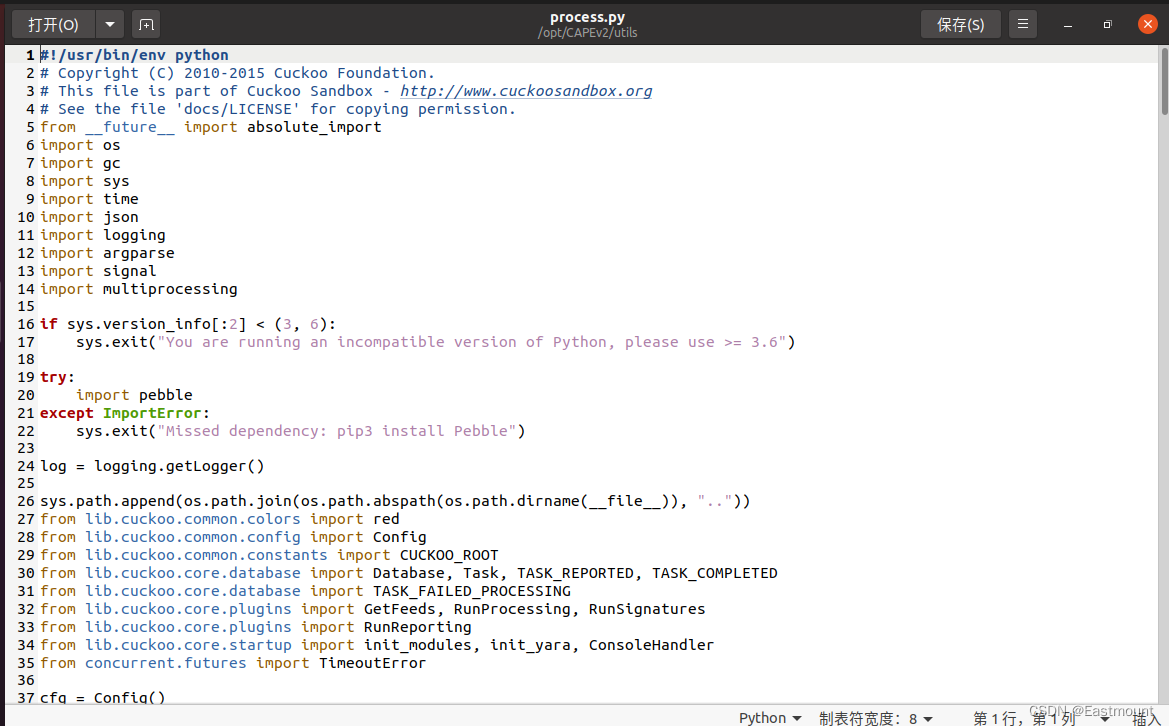Screen dimensions: 1169x726
Task: Click the 'import pebble' line
Action: click(134, 395)
